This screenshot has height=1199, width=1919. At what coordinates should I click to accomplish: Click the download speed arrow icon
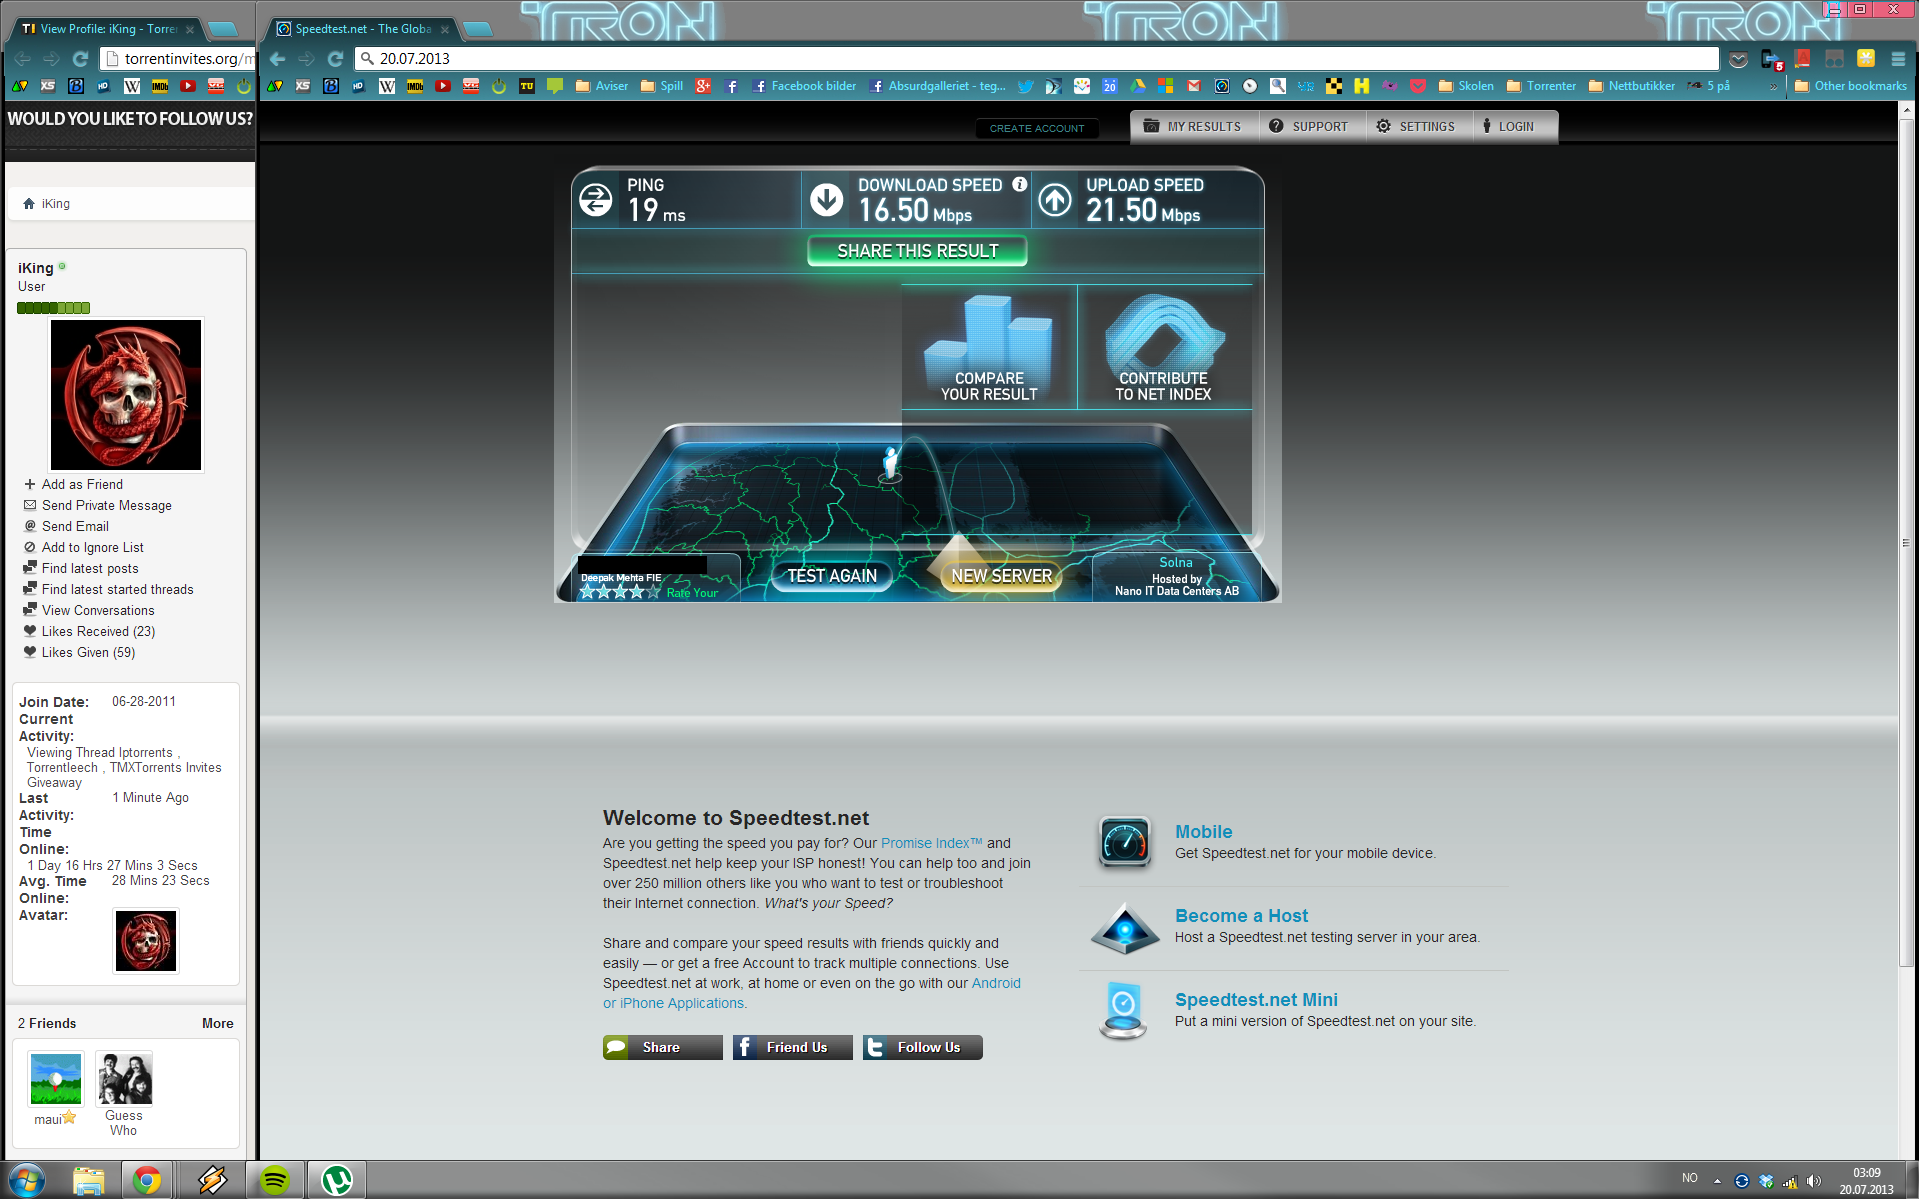(826, 200)
